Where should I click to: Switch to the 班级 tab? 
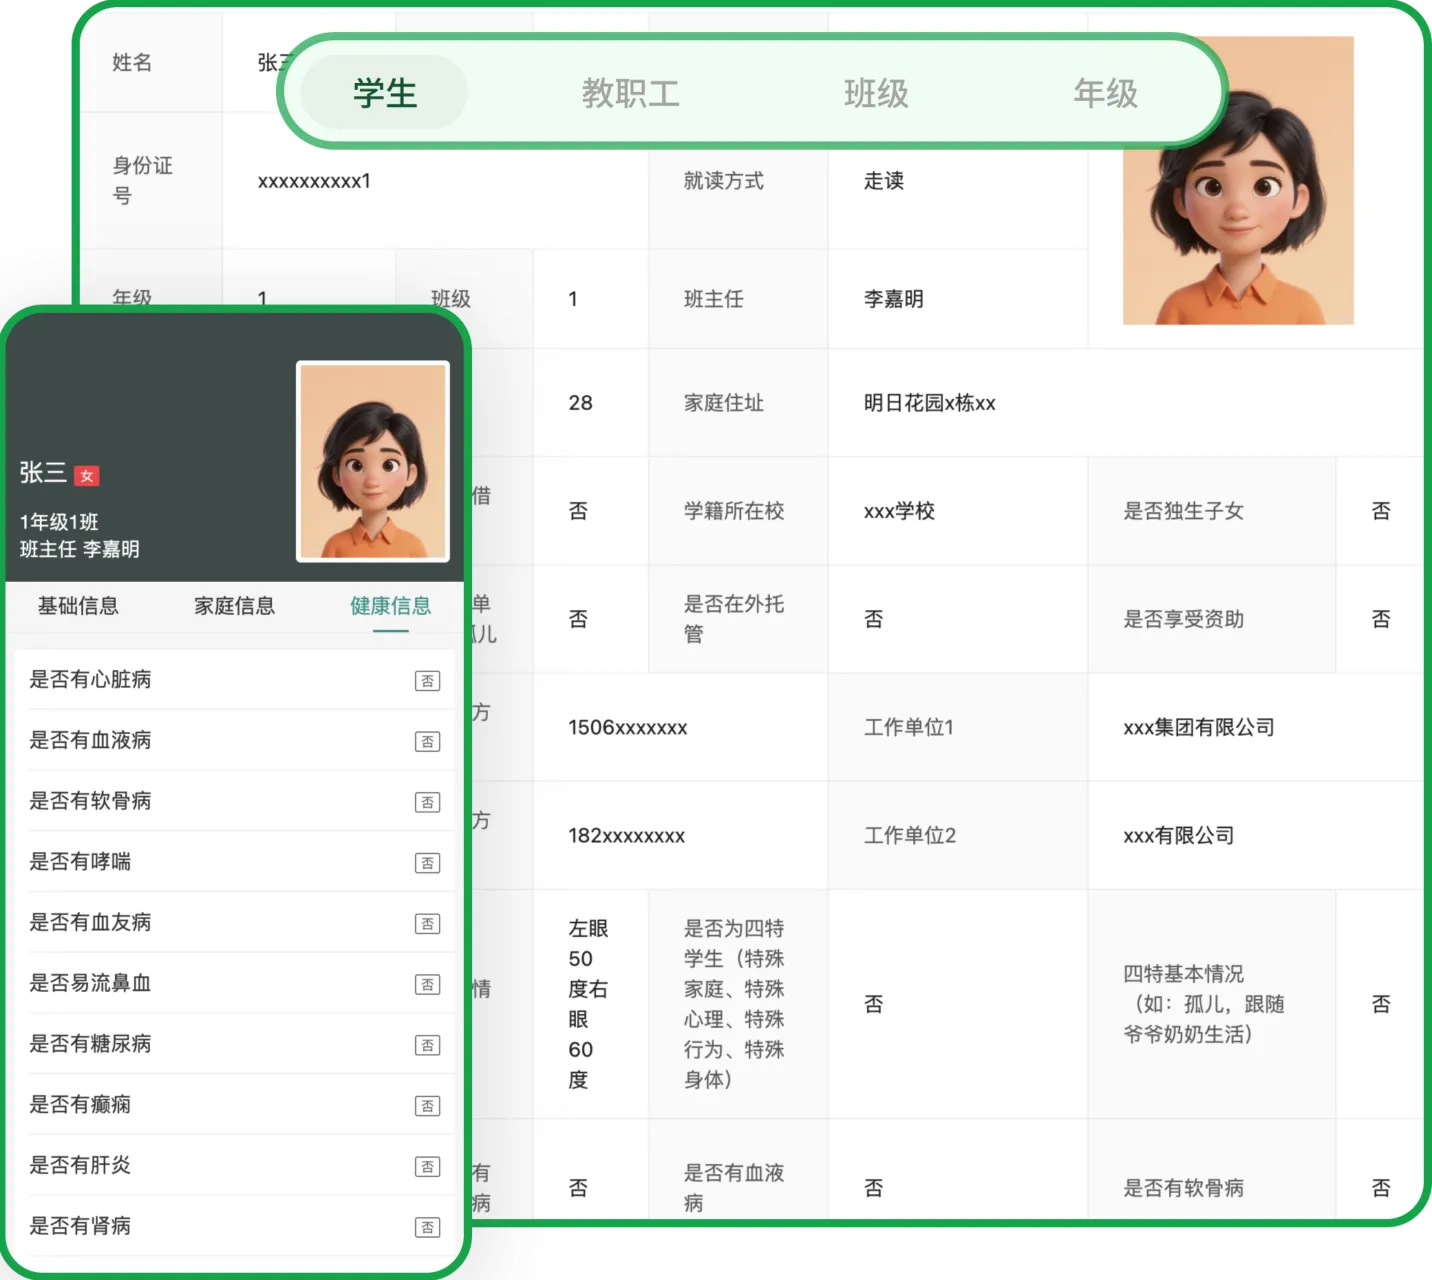874,94
